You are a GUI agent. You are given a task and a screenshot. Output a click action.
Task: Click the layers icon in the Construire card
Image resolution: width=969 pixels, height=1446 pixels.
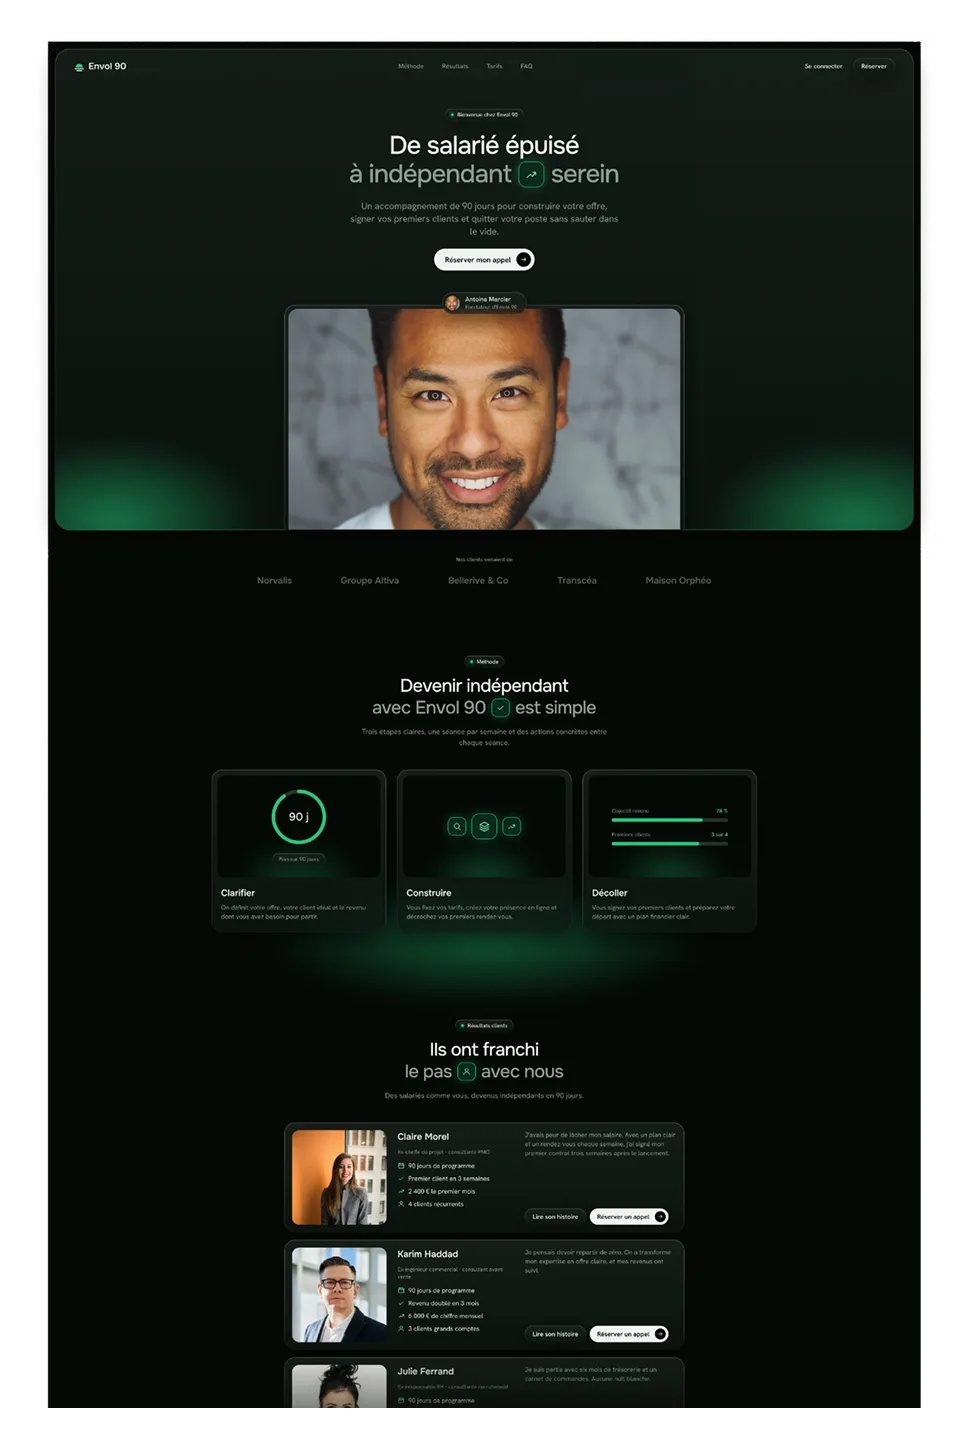484,827
